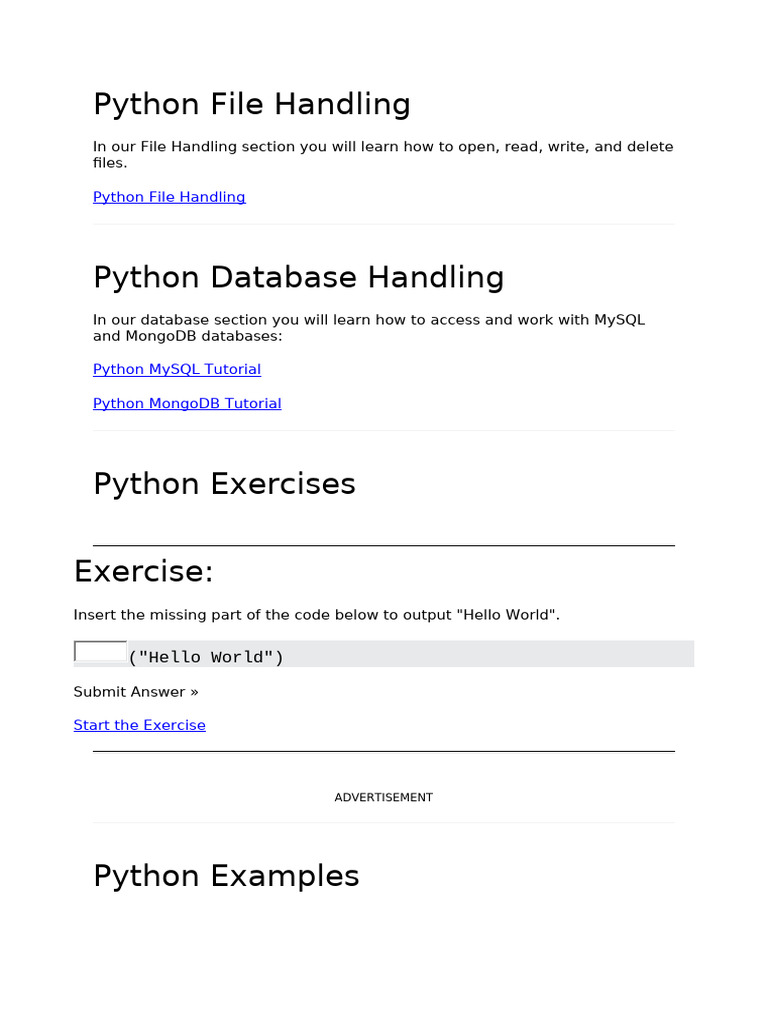Open the Python MySQL Tutorial link
The height and width of the screenshot is (1024, 768).
pyautogui.click(x=177, y=369)
